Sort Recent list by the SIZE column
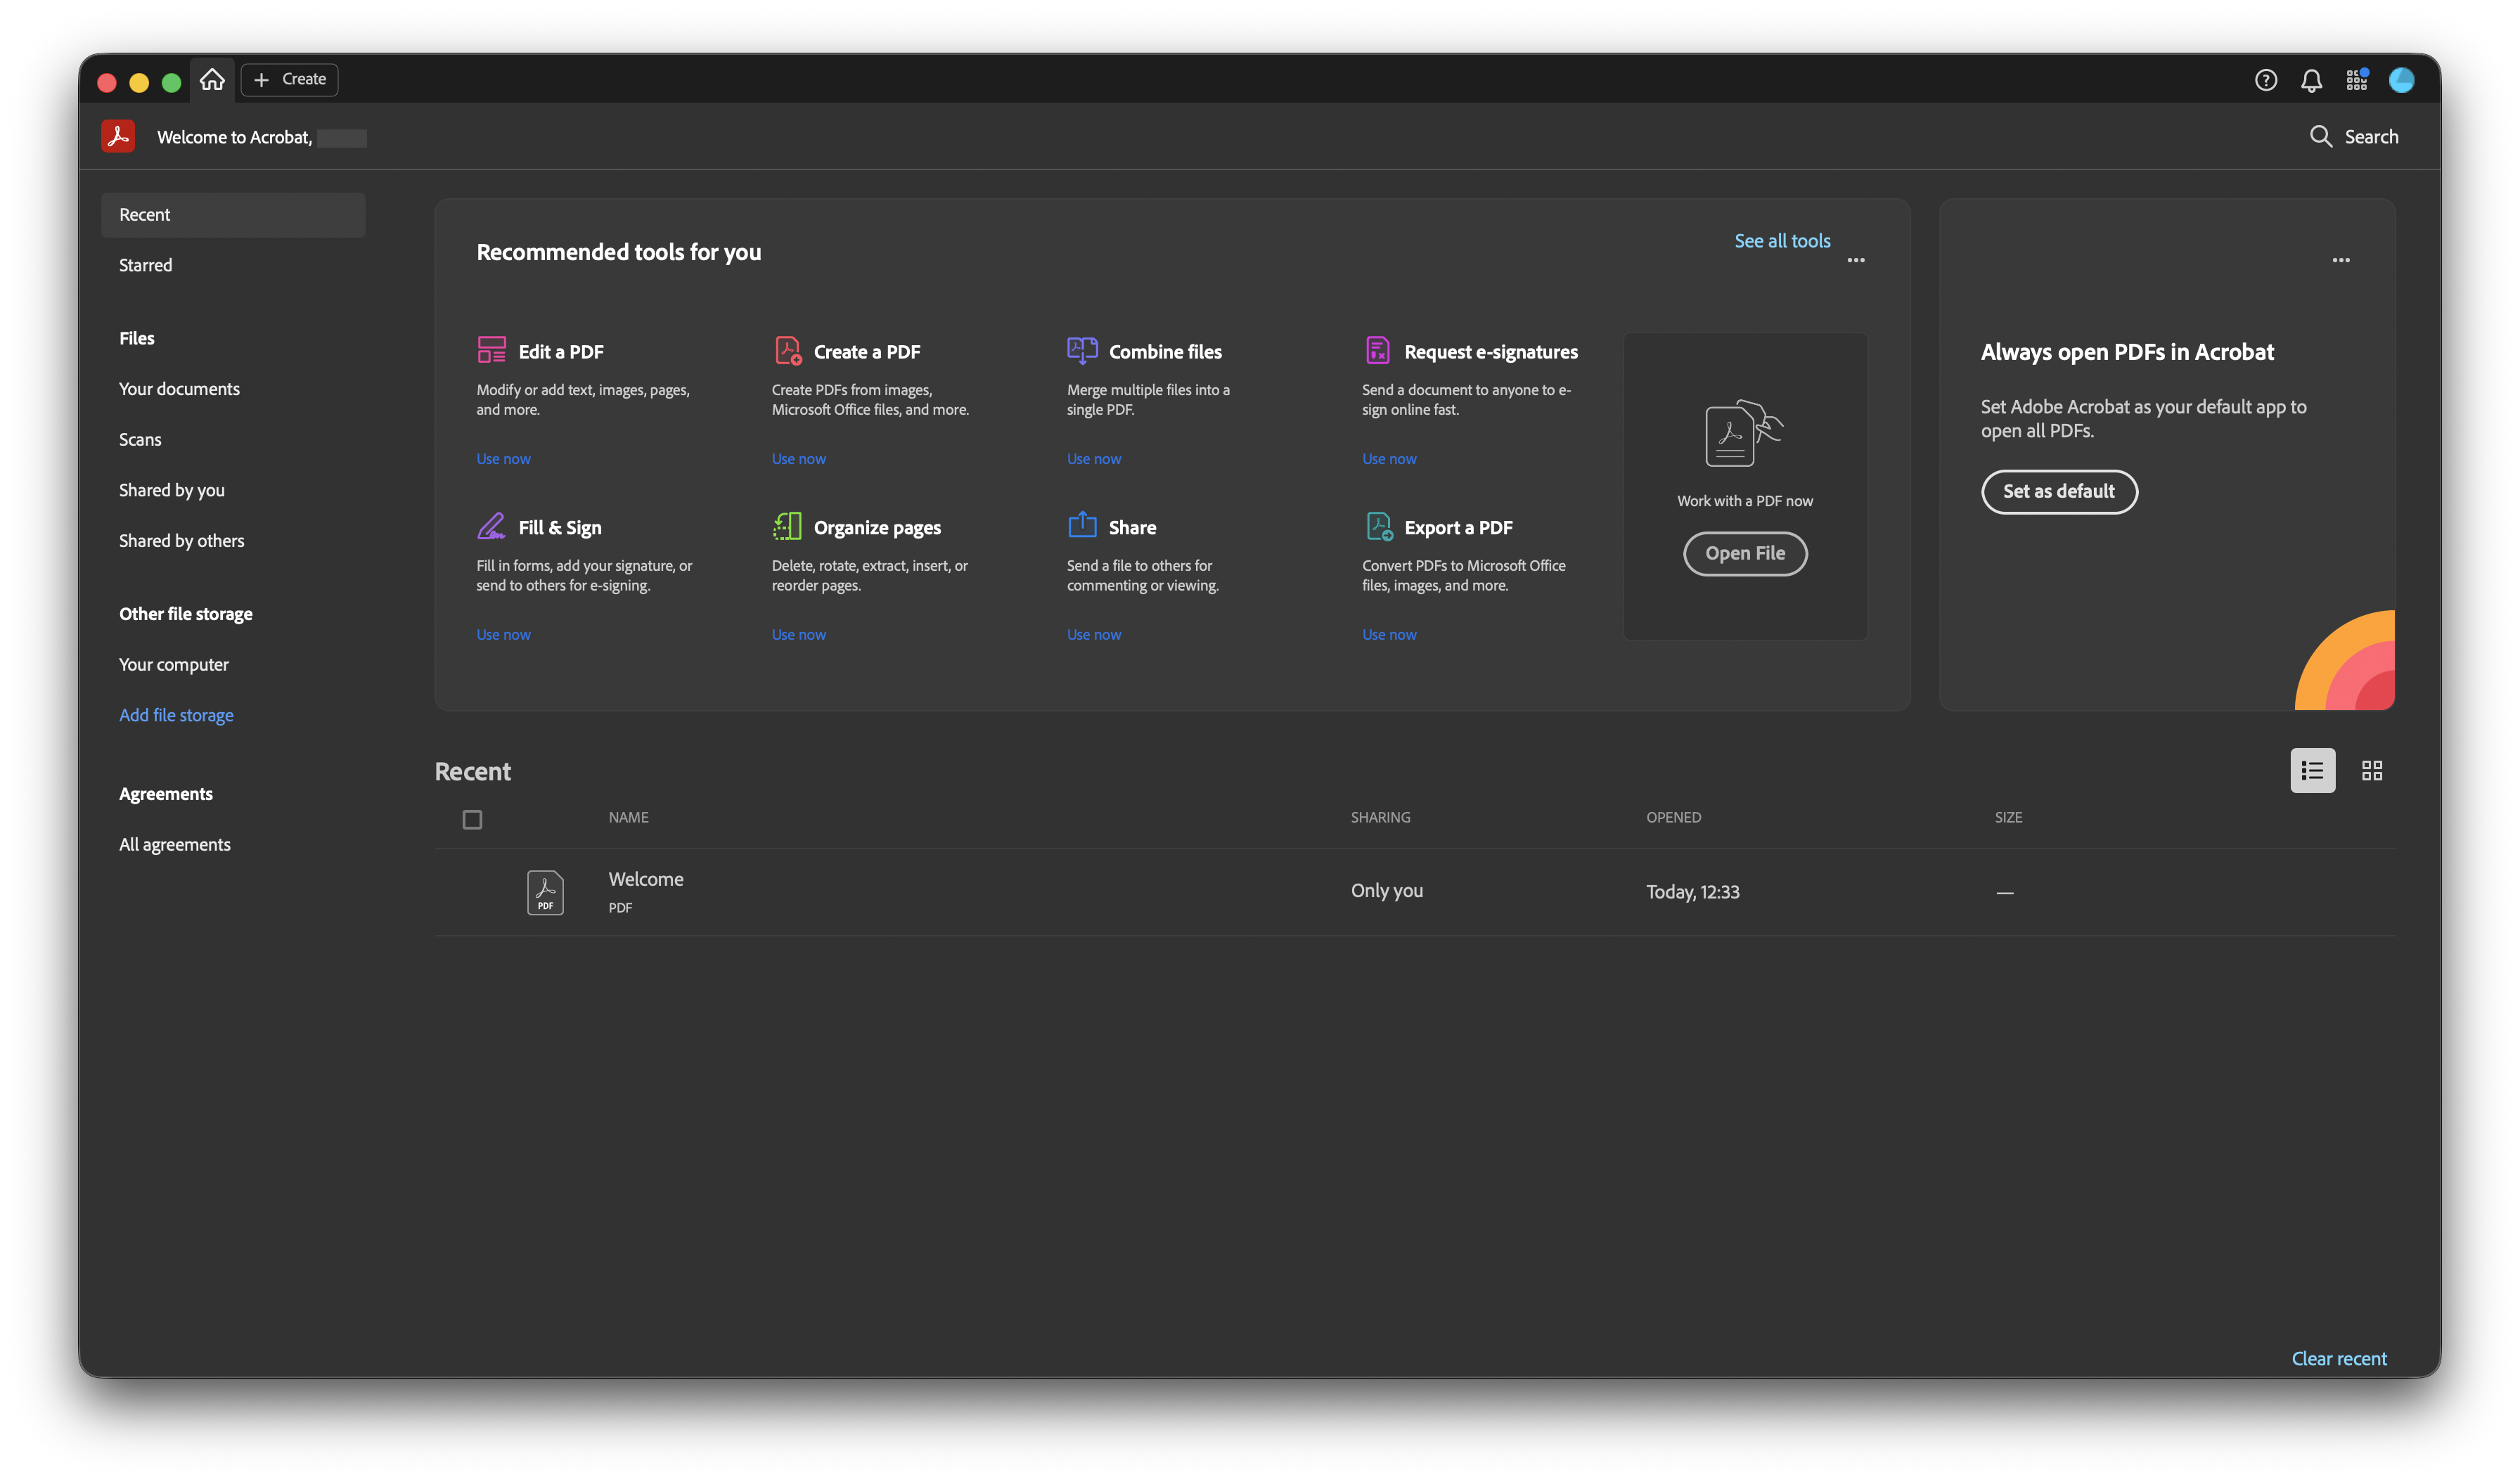 click(2008, 817)
